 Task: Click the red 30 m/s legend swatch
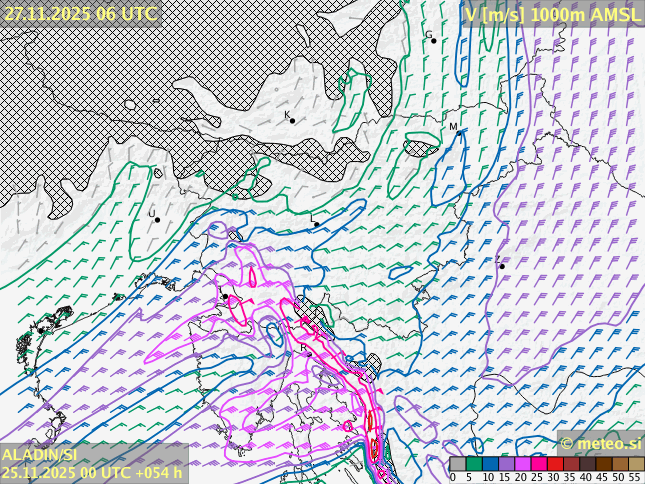(555, 464)
